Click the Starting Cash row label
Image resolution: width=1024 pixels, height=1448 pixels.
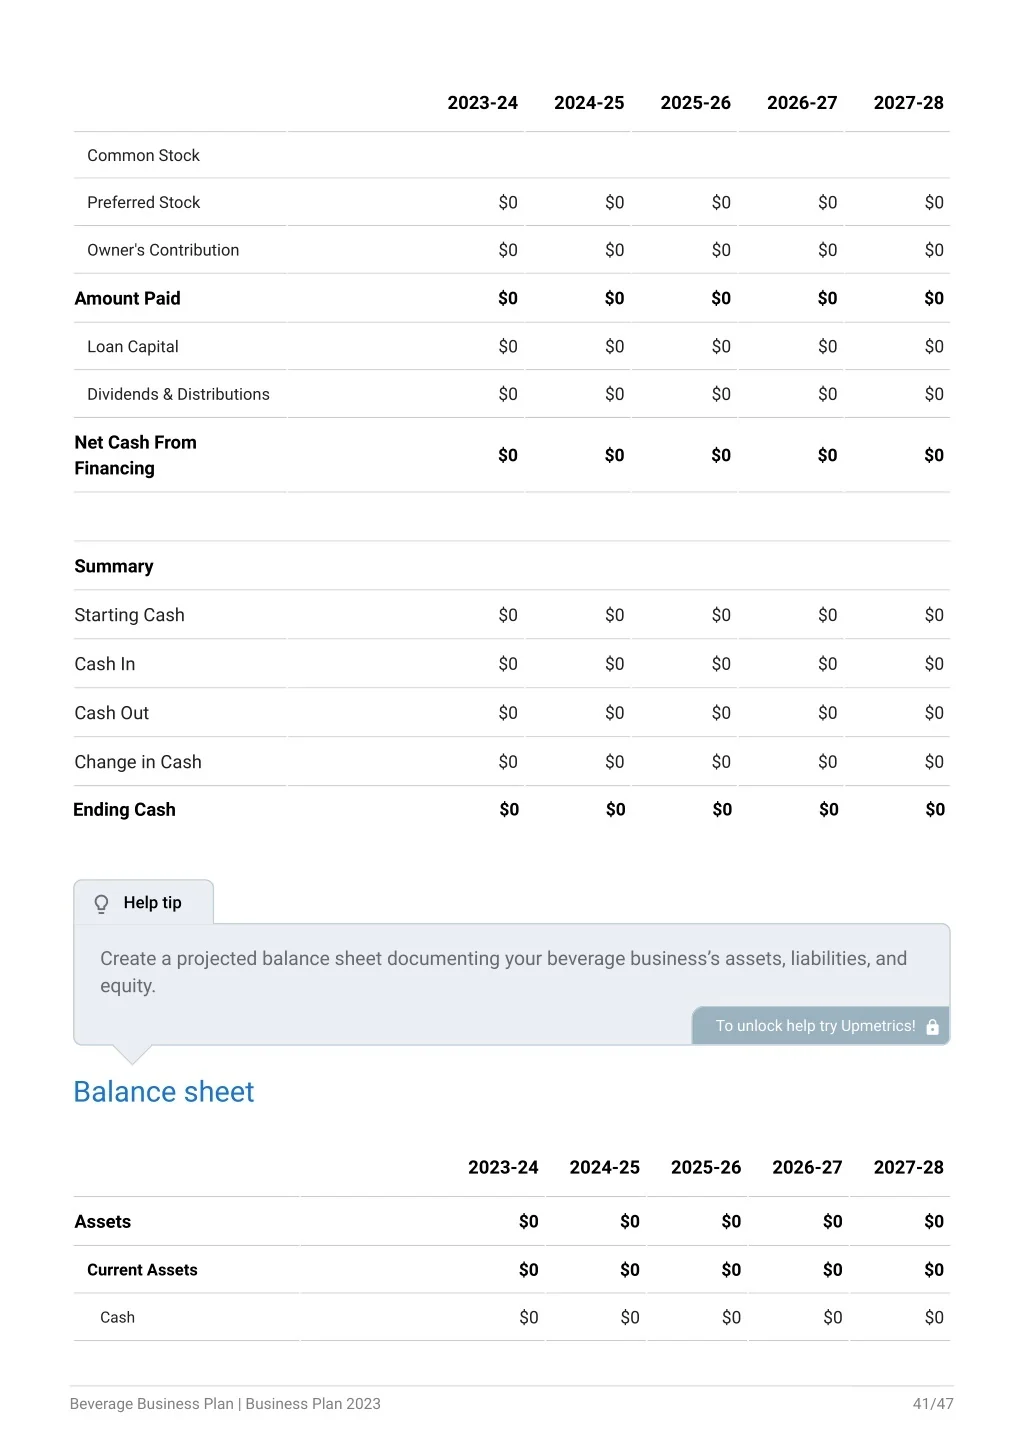click(x=129, y=615)
